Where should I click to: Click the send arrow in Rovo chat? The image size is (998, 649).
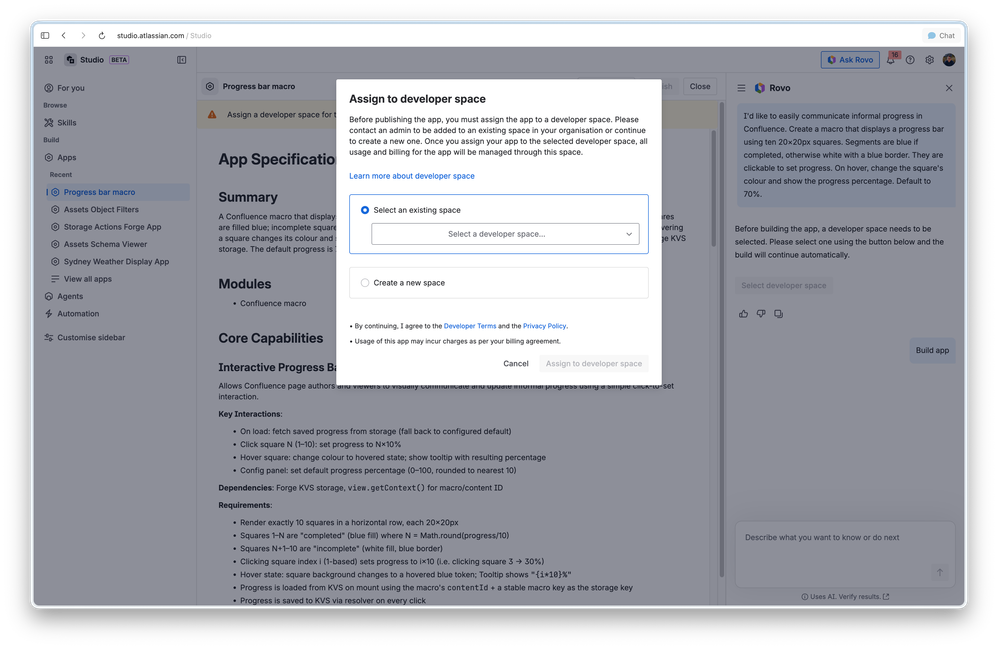[x=939, y=573]
